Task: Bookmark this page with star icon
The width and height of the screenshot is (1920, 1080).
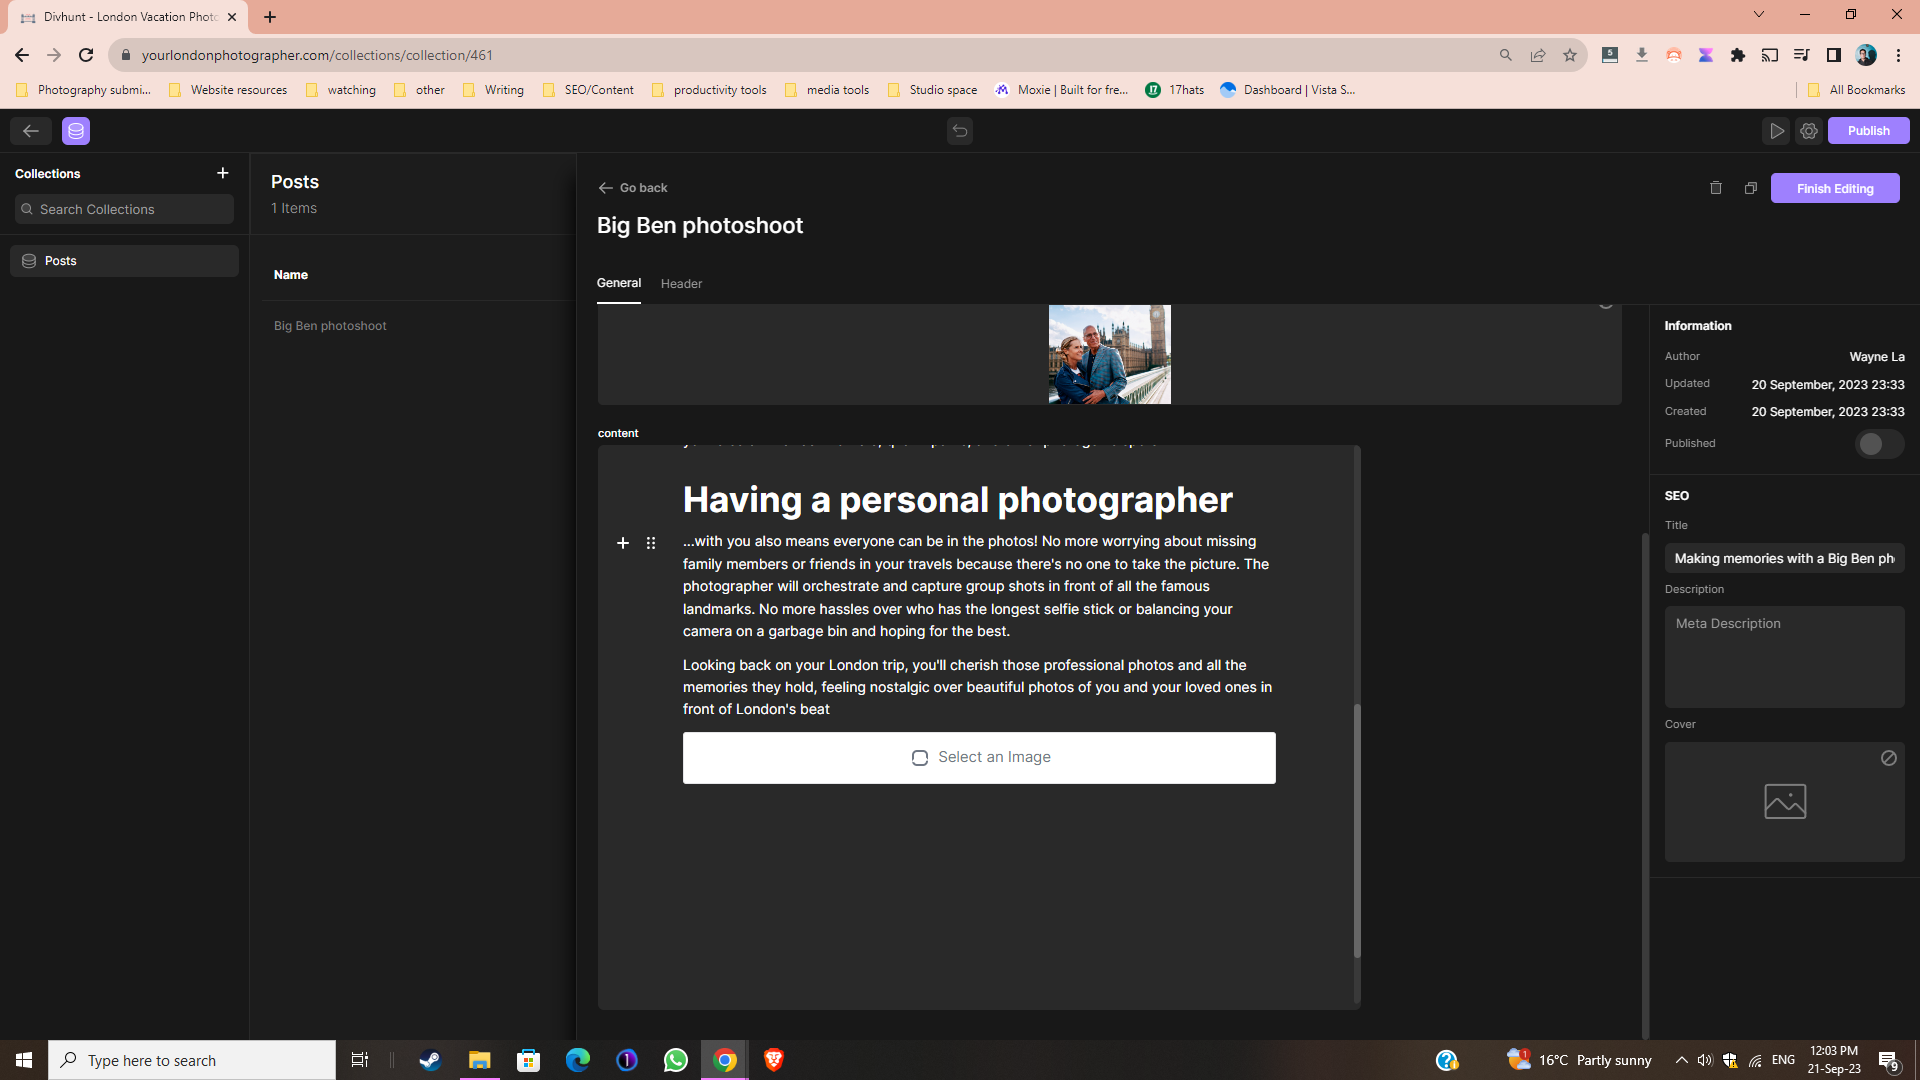Action: pos(1570,55)
